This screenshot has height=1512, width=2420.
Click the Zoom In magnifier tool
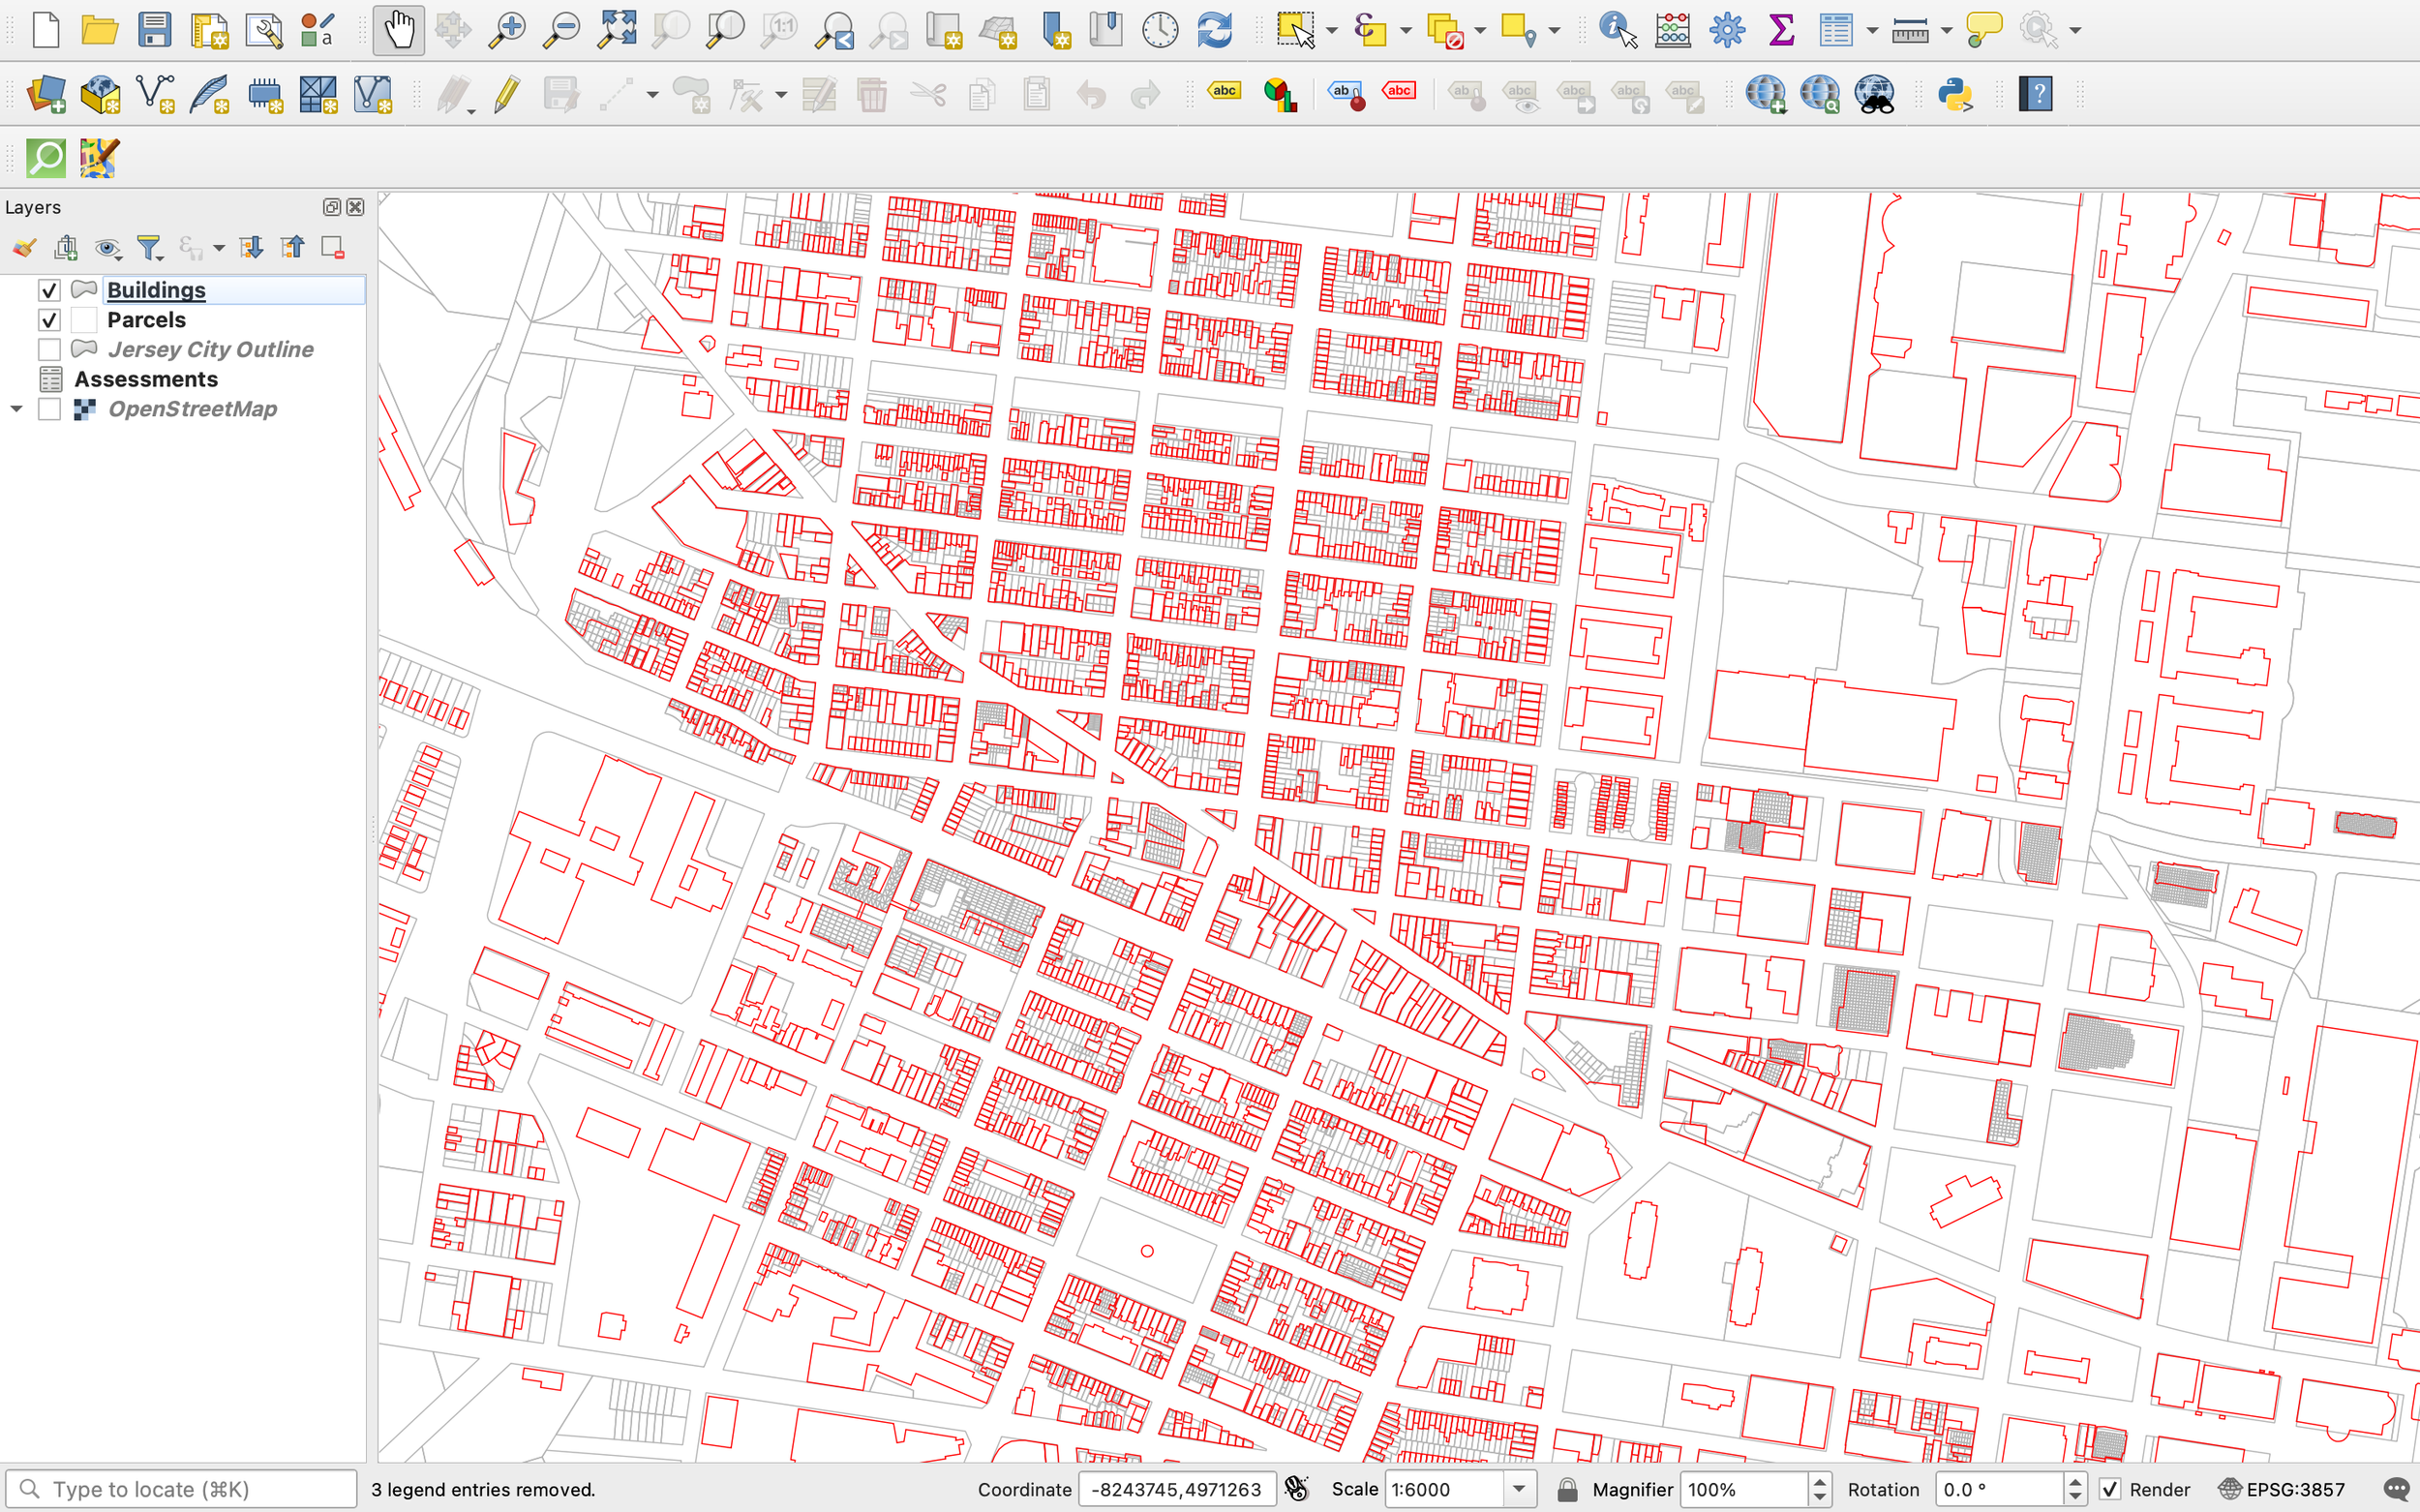(x=507, y=30)
